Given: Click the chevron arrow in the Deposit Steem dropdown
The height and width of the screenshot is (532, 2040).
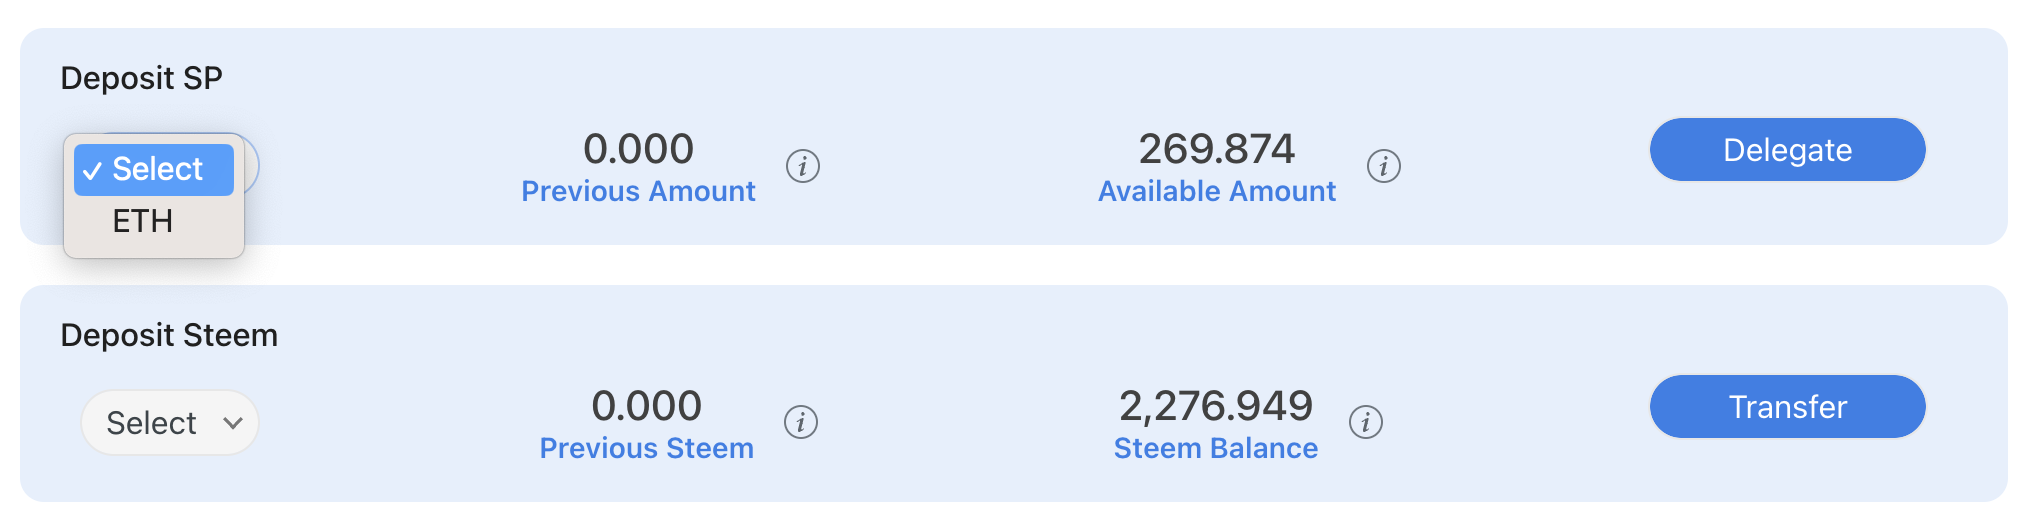Looking at the screenshot, I should [x=233, y=423].
